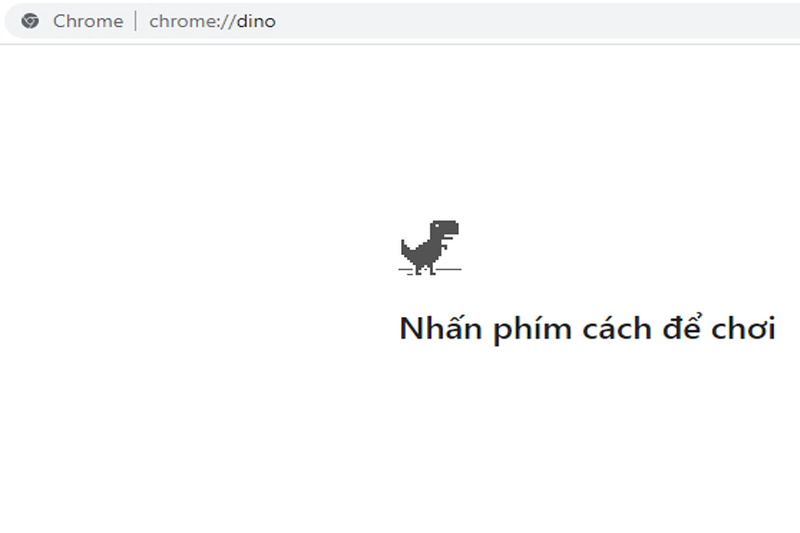The width and height of the screenshot is (800, 533).
Task: Click empty address bar space after the URL
Action: click(x=536, y=21)
